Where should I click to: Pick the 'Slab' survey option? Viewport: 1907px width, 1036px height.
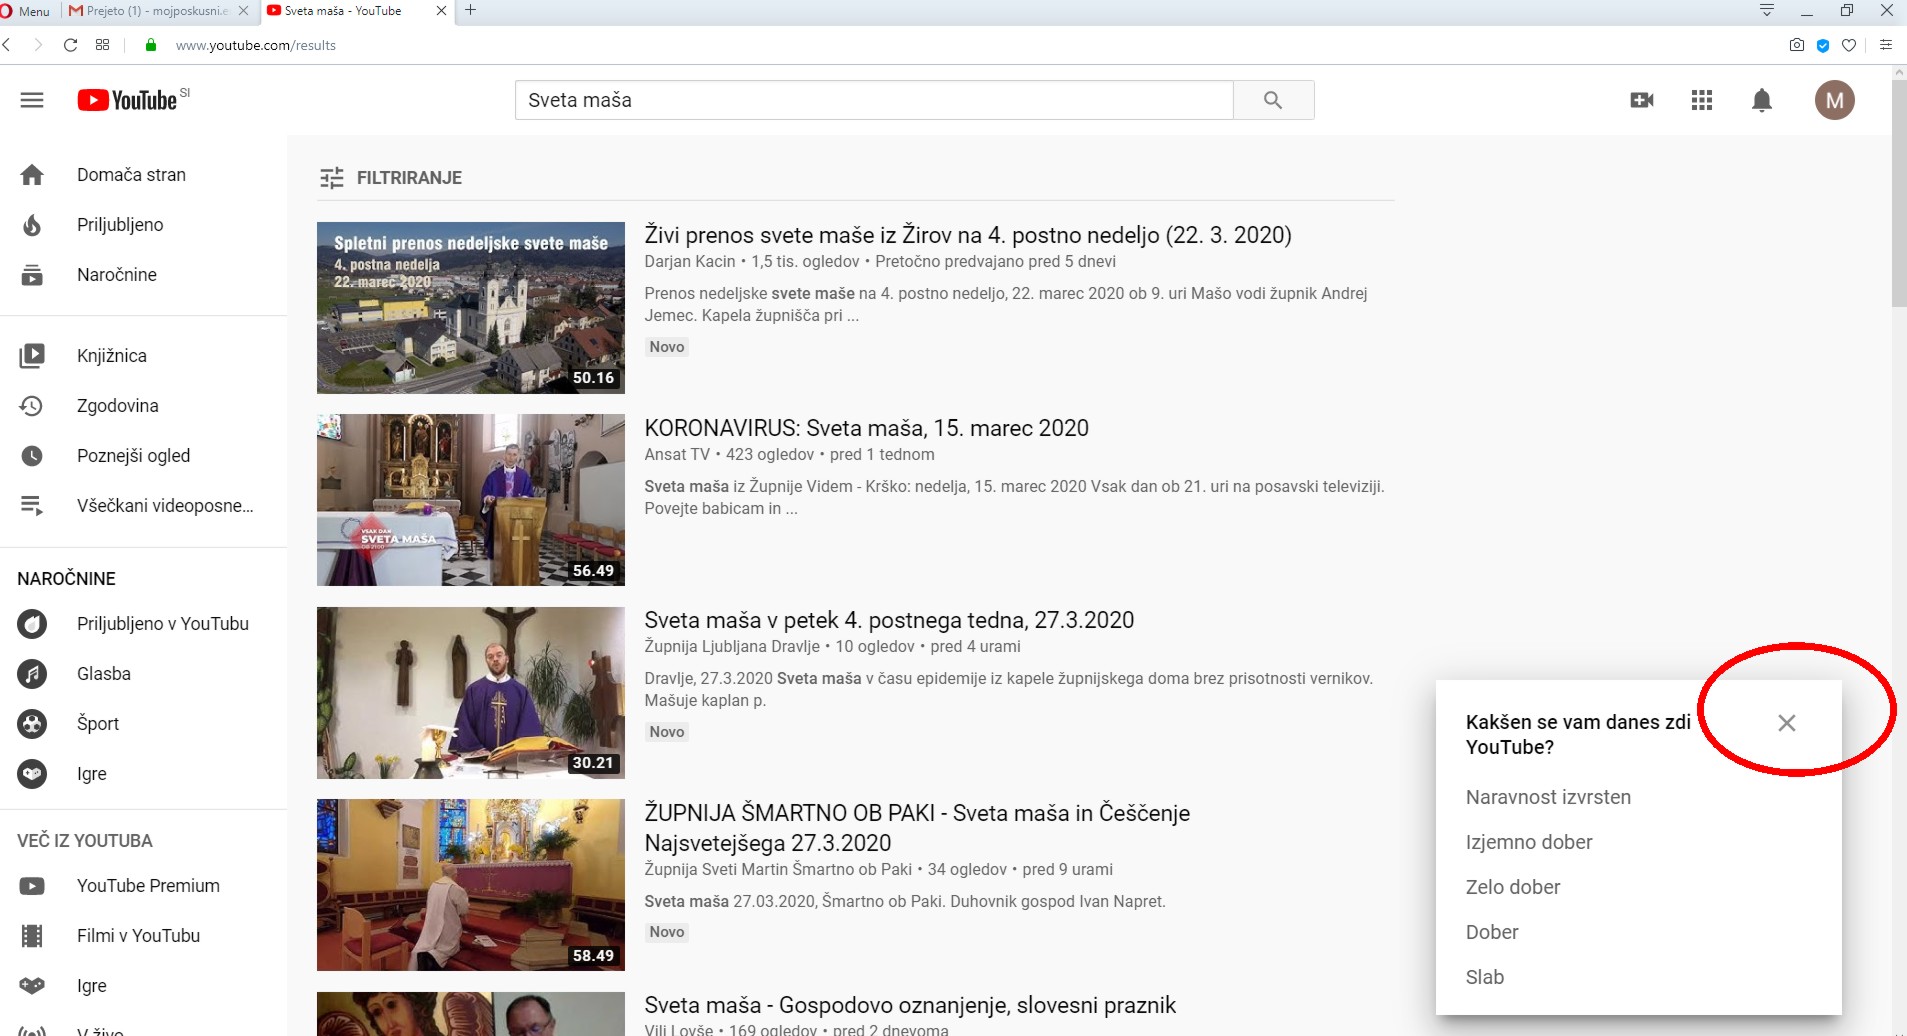click(x=1484, y=977)
